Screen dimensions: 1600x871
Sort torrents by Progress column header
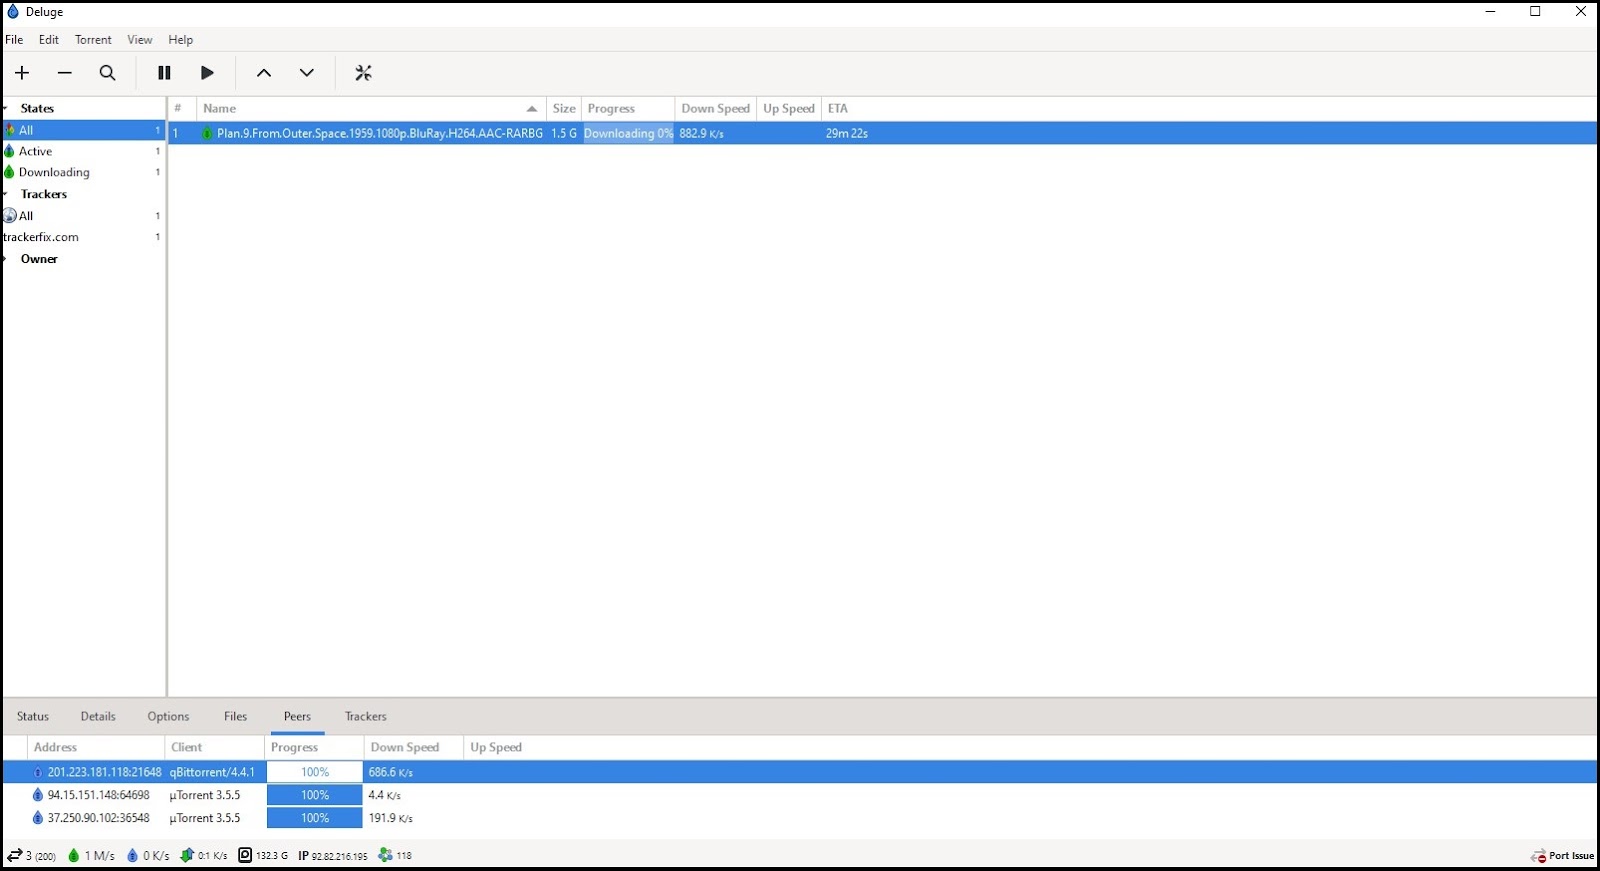pyautogui.click(x=628, y=109)
